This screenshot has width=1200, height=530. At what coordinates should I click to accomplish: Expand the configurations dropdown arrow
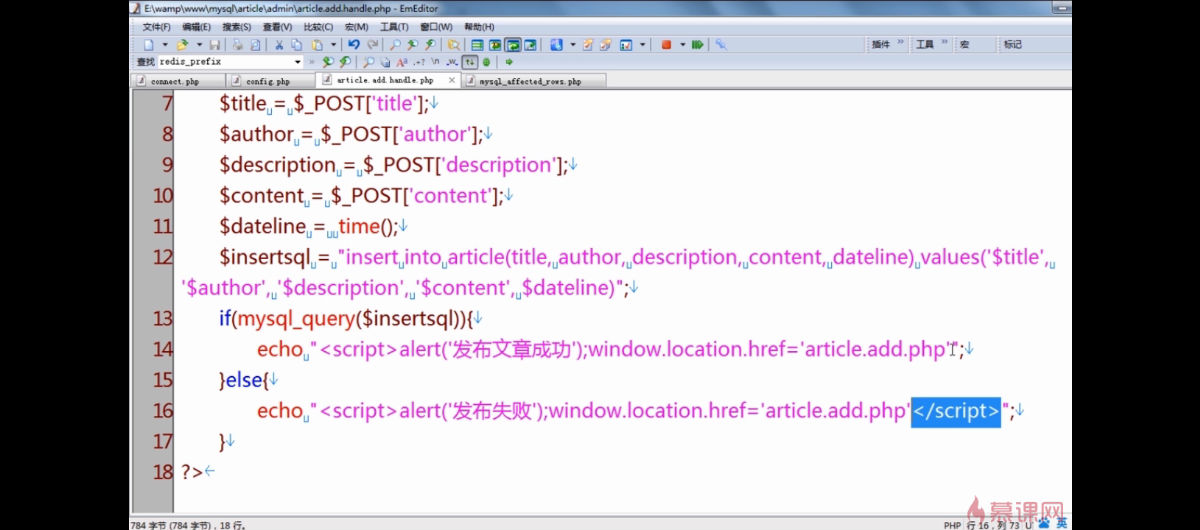coord(572,44)
